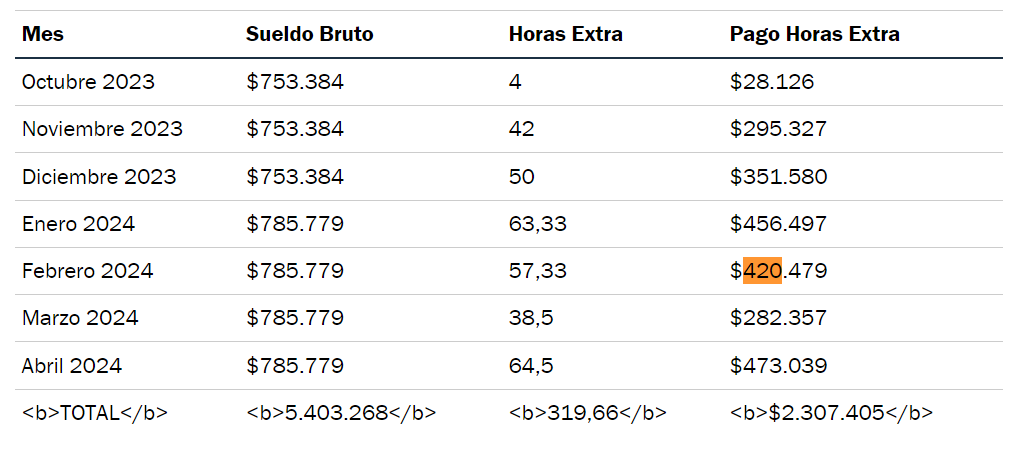Click the Horas Extra column header

565,34
